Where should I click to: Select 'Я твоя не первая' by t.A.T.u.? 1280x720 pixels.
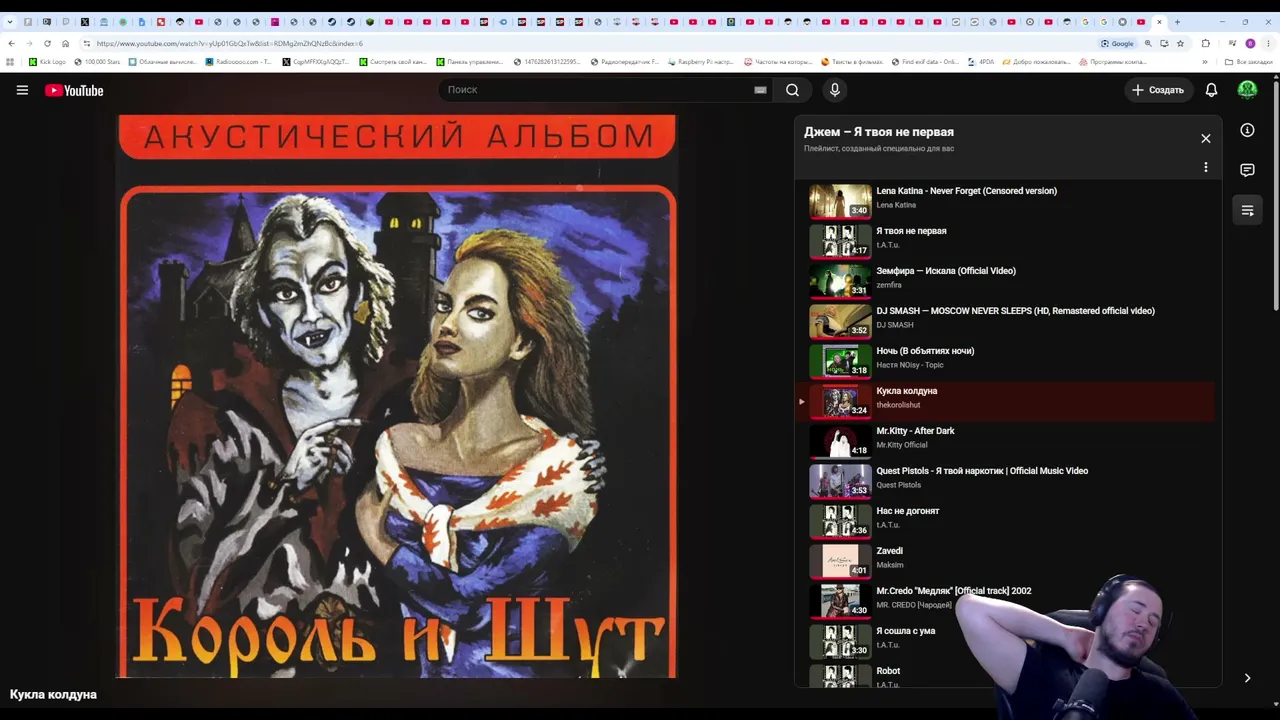(1005, 241)
